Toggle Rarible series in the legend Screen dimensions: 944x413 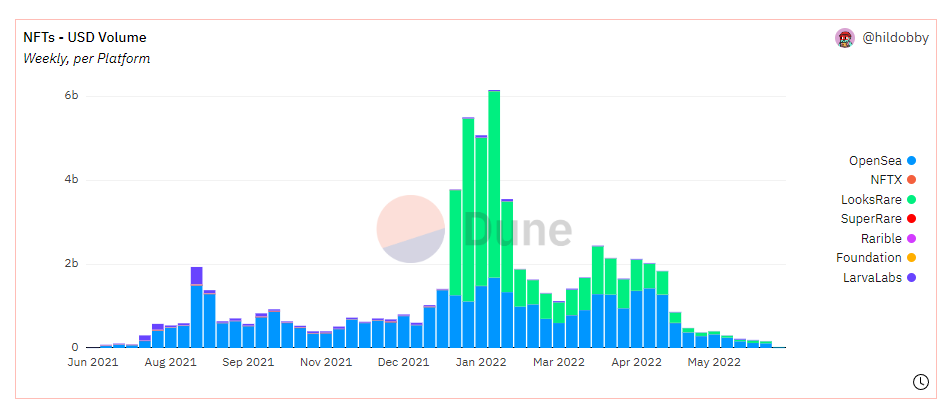[889, 238]
